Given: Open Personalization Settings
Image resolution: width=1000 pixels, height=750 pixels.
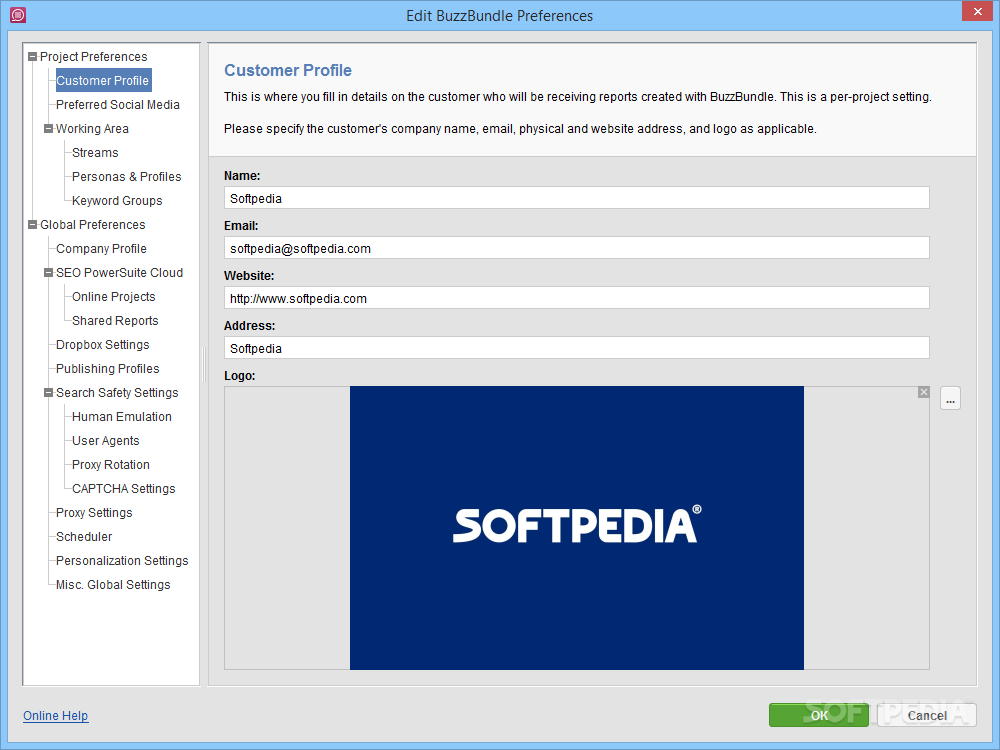Looking at the screenshot, I should pos(122,561).
